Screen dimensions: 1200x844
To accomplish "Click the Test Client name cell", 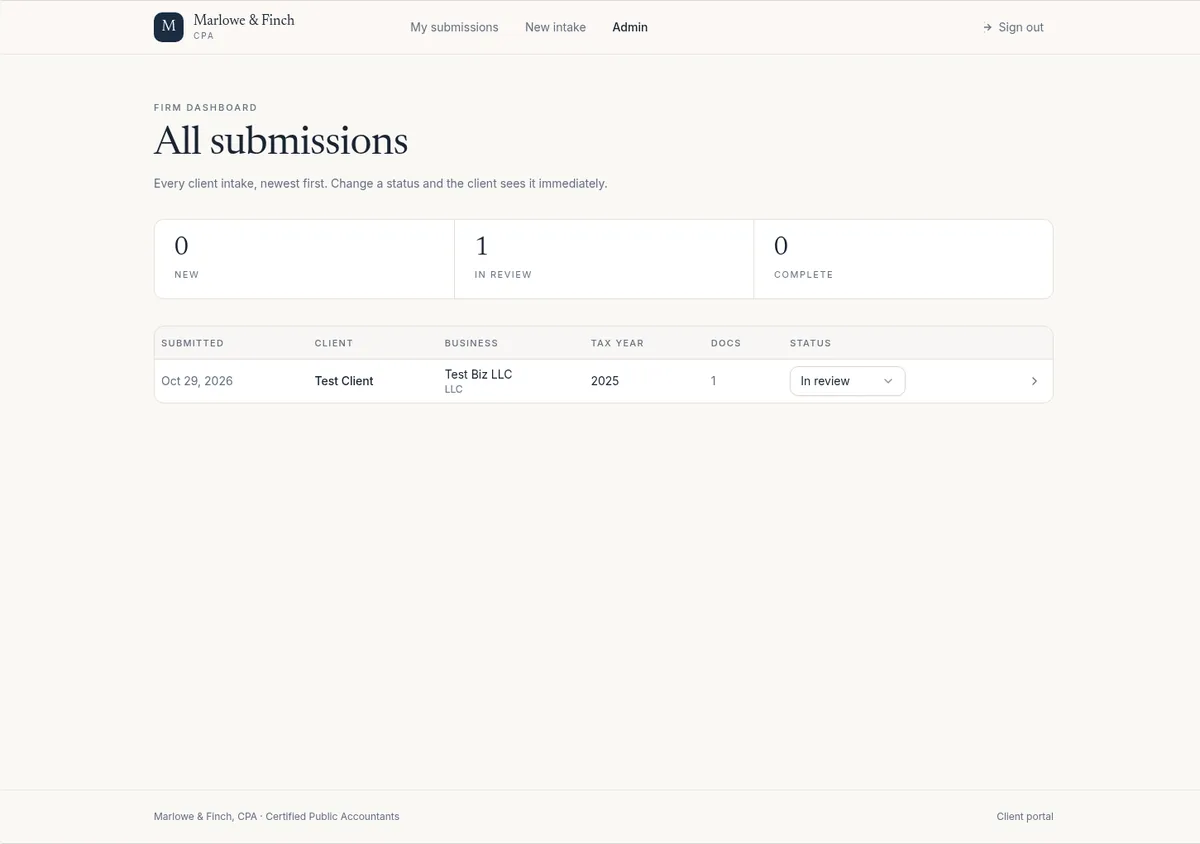I will [344, 381].
